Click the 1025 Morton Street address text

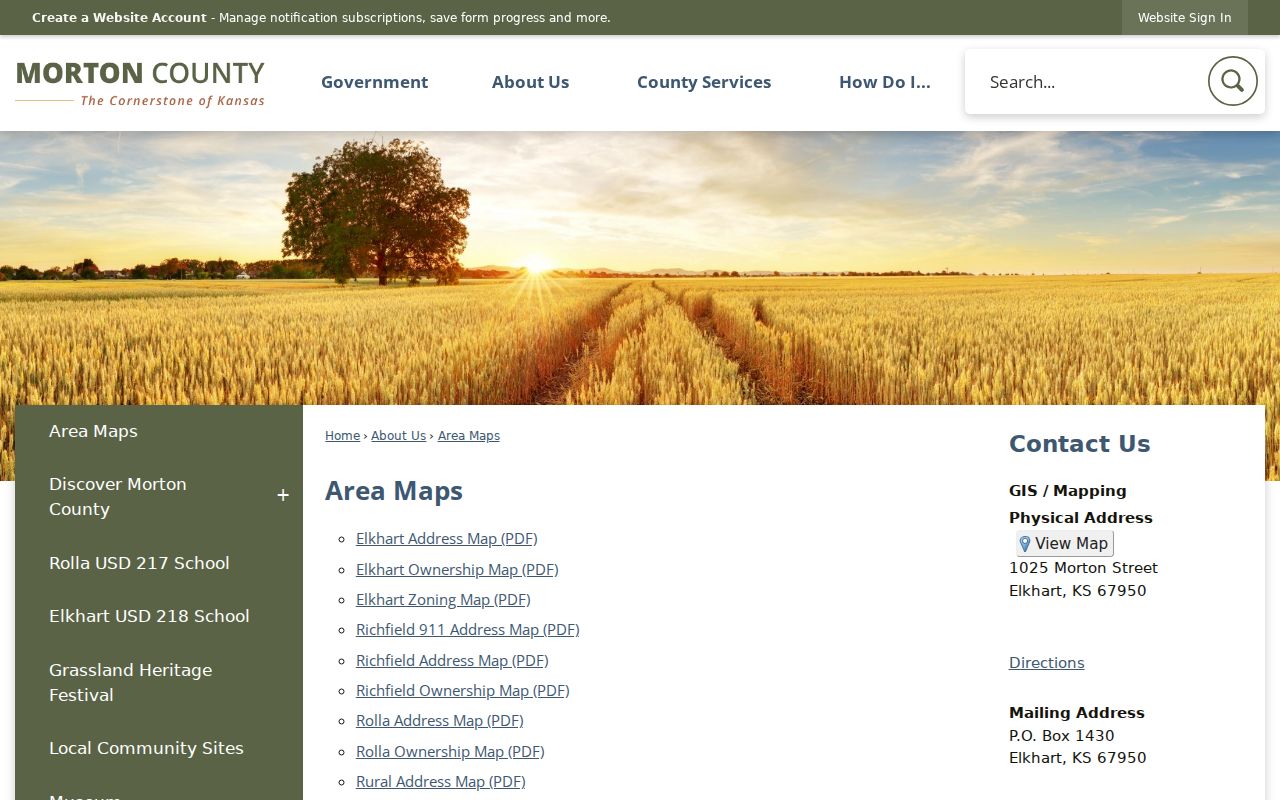[x=1083, y=568]
